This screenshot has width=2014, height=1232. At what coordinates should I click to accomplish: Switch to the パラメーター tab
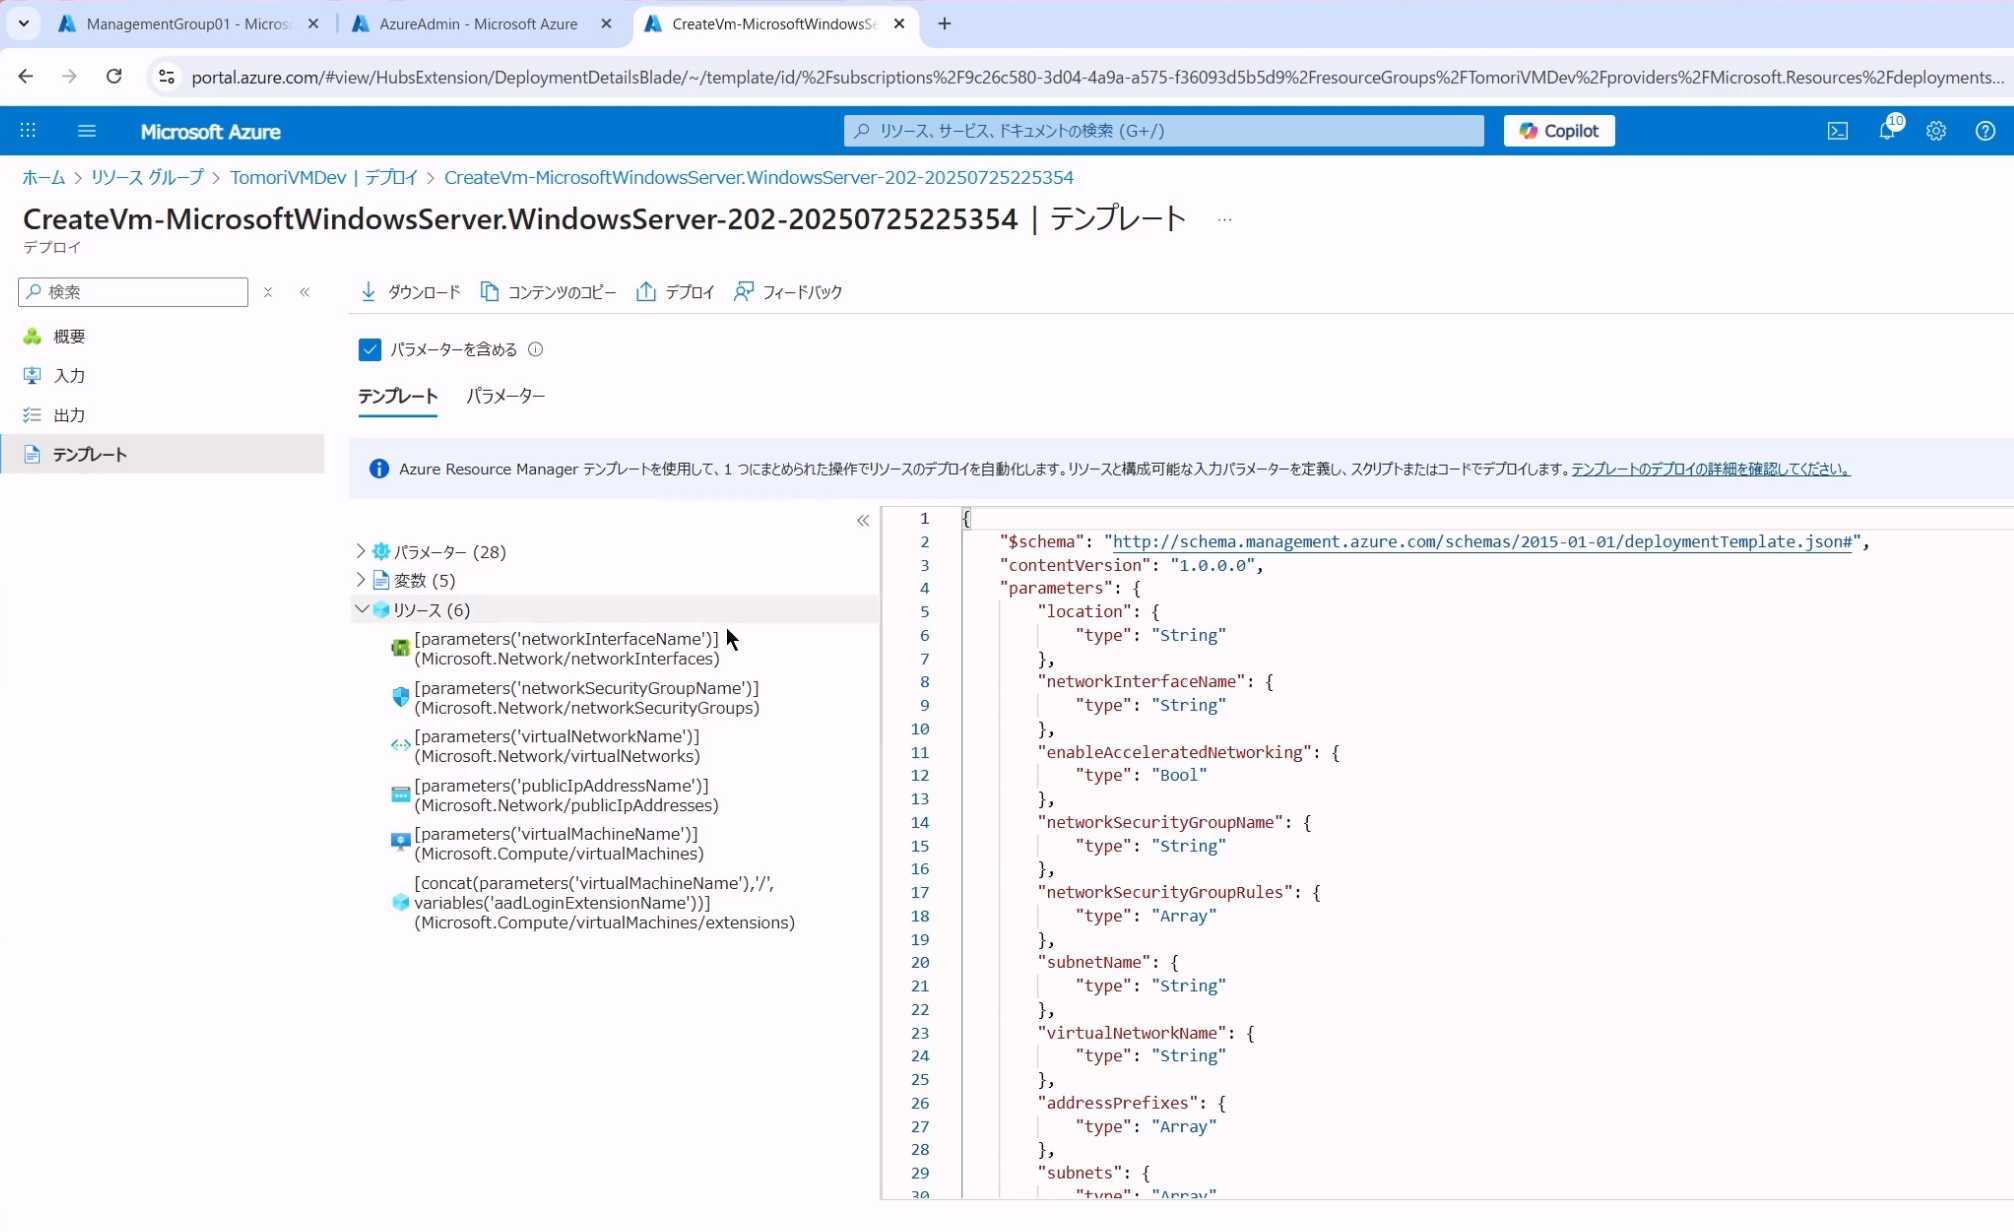coord(505,396)
